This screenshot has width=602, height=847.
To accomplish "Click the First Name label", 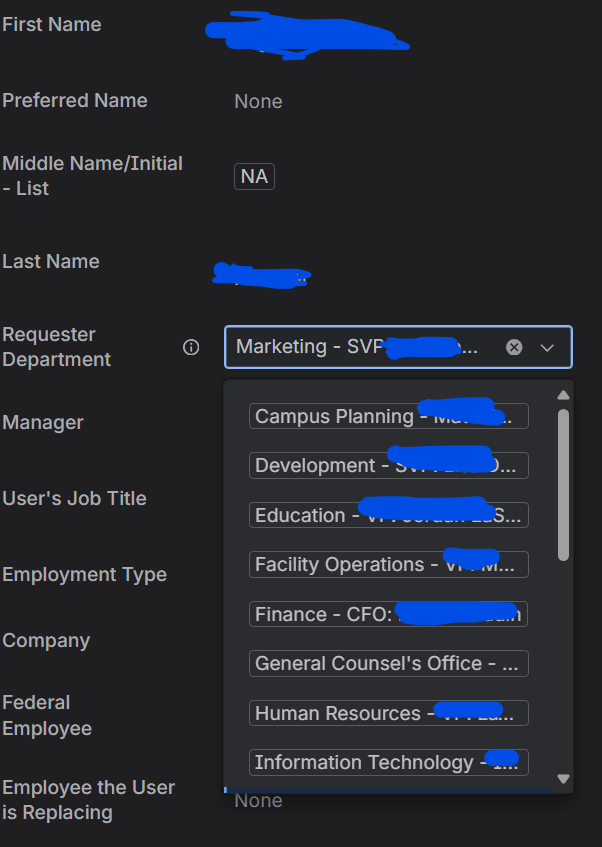I will pyautogui.click(x=52, y=25).
